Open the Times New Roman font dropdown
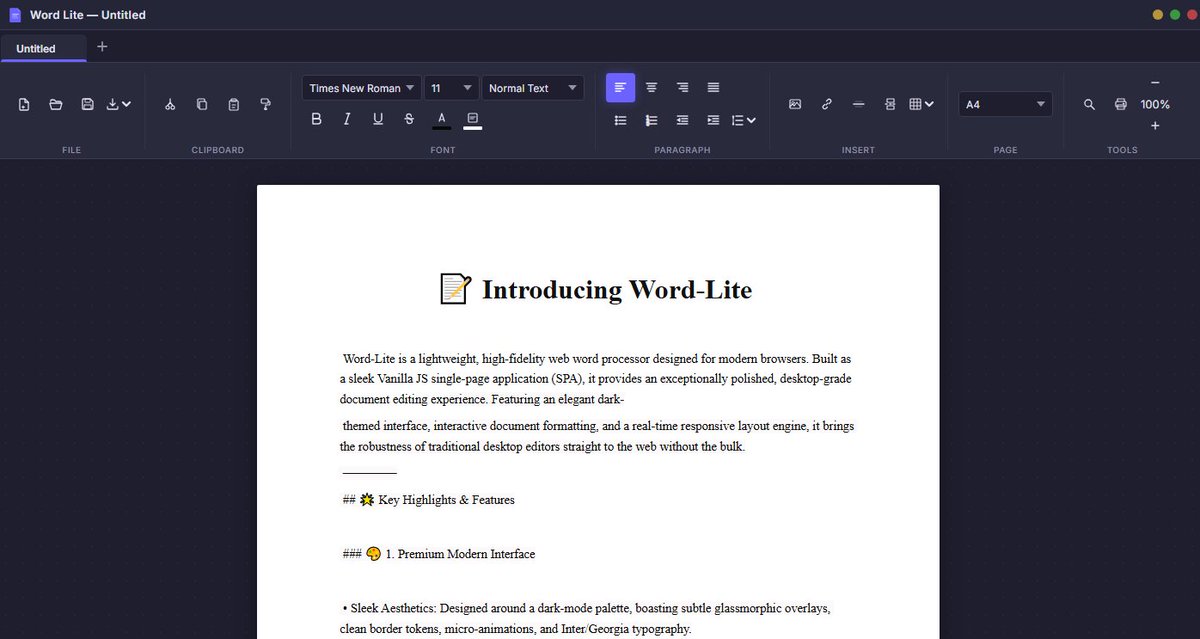 pyautogui.click(x=361, y=88)
